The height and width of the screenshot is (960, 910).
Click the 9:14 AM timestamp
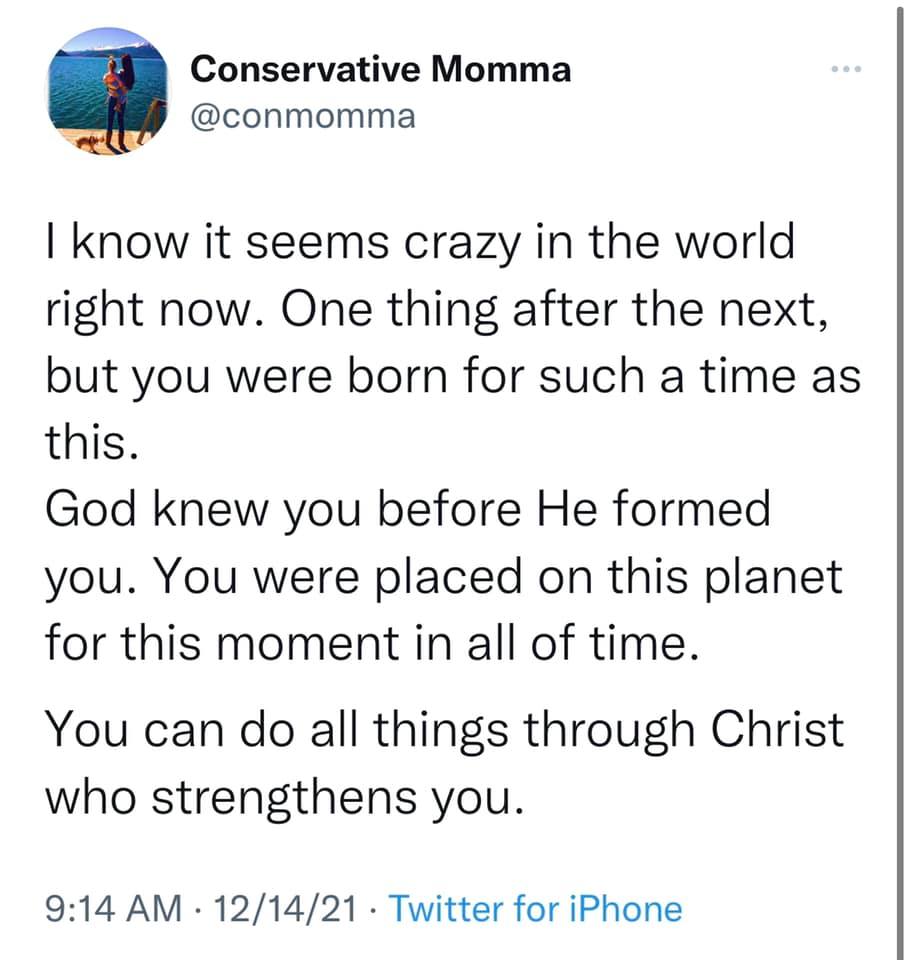point(116,909)
